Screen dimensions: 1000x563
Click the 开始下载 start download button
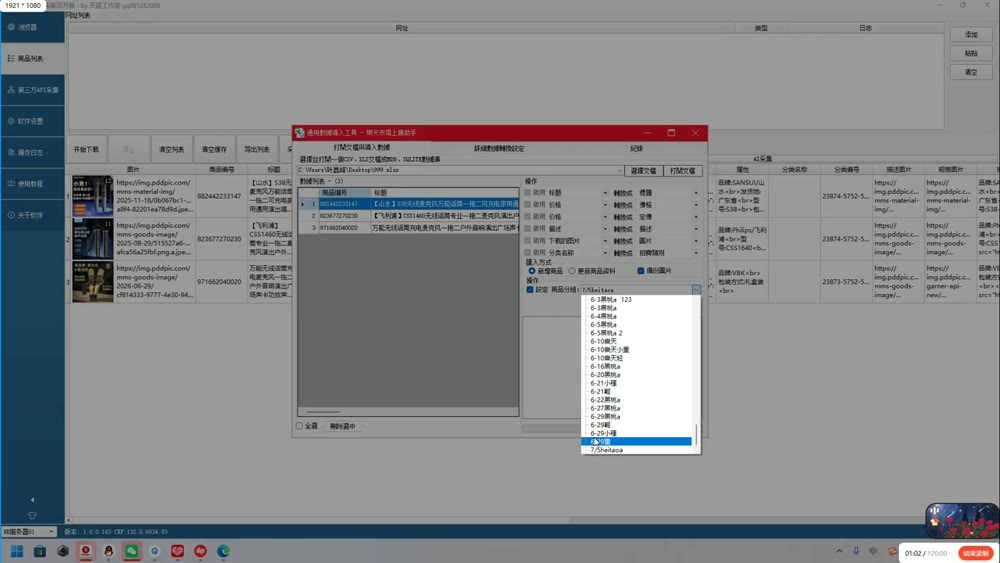(x=86, y=150)
